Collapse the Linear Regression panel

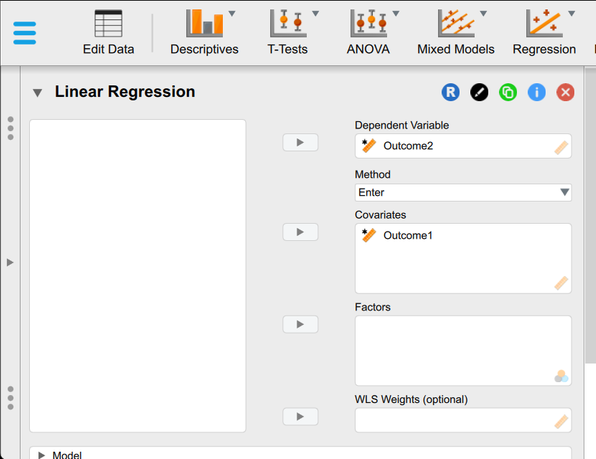point(37,93)
